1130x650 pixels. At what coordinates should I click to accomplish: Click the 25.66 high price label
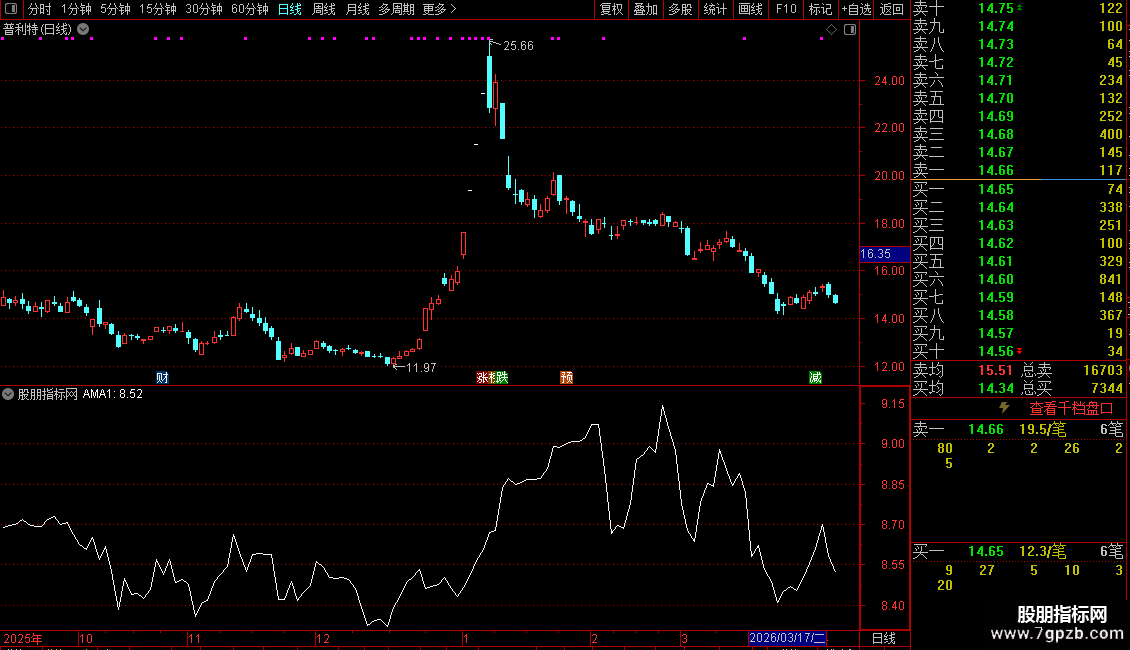(x=518, y=46)
